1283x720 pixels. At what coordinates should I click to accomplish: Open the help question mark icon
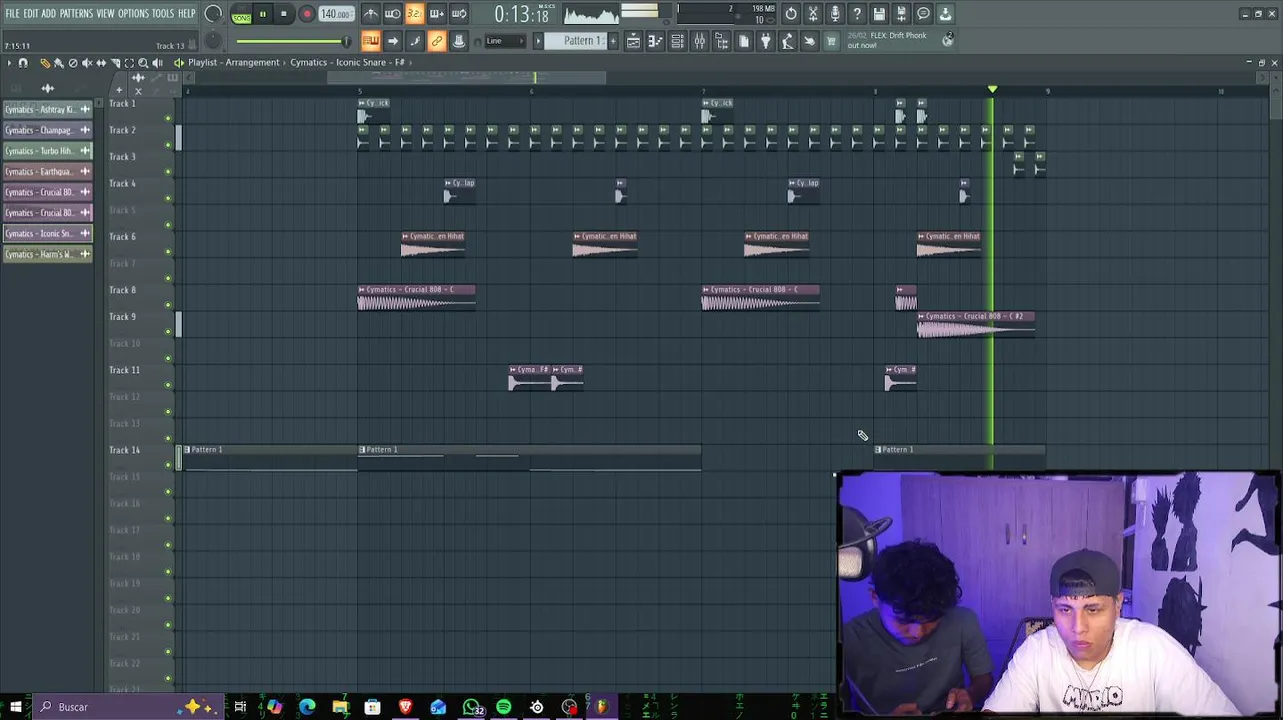point(857,14)
